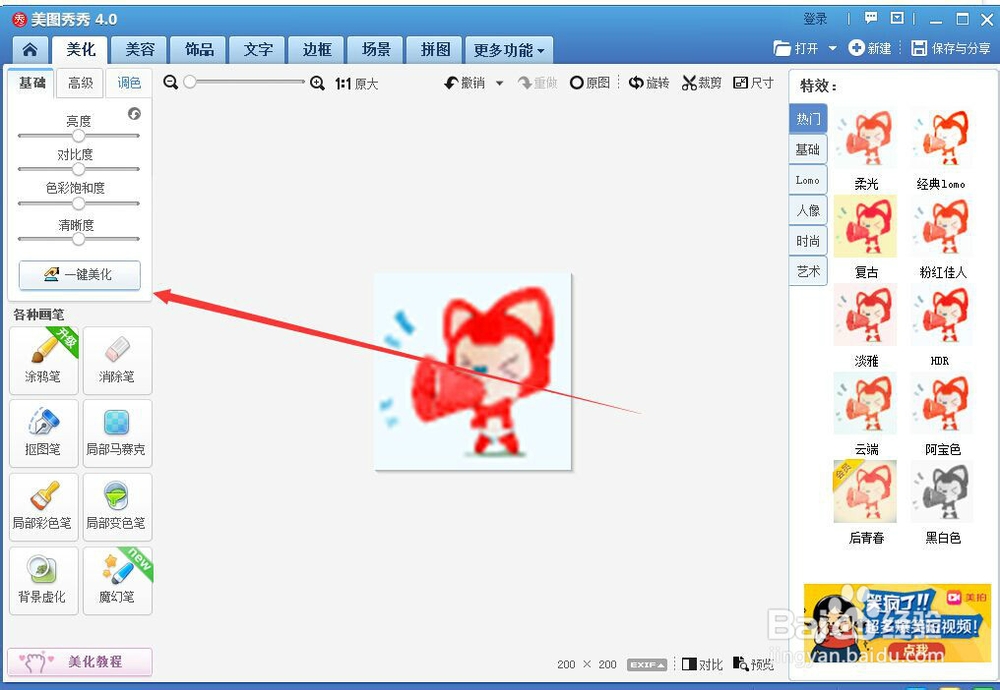Click the zoom out magnifier icon
The height and width of the screenshot is (690, 1000).
pyautogui.click(x=170, y=82)
